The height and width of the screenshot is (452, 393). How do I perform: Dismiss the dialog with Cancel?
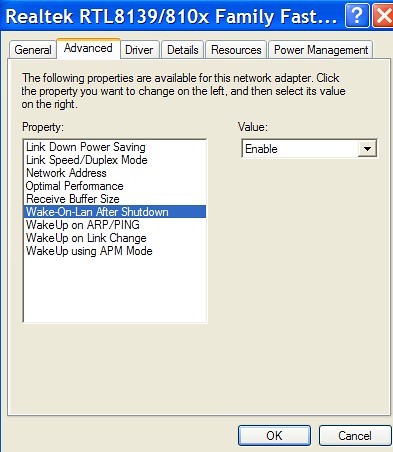pyautogui.click(x=355, y=435)
